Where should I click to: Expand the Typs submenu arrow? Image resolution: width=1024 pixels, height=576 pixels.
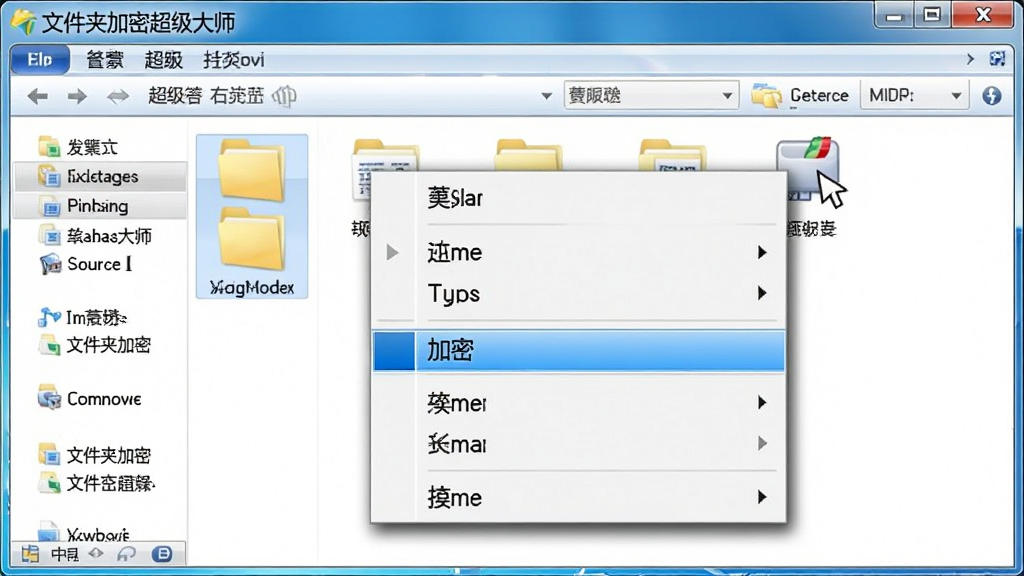[x=761, y=293]
